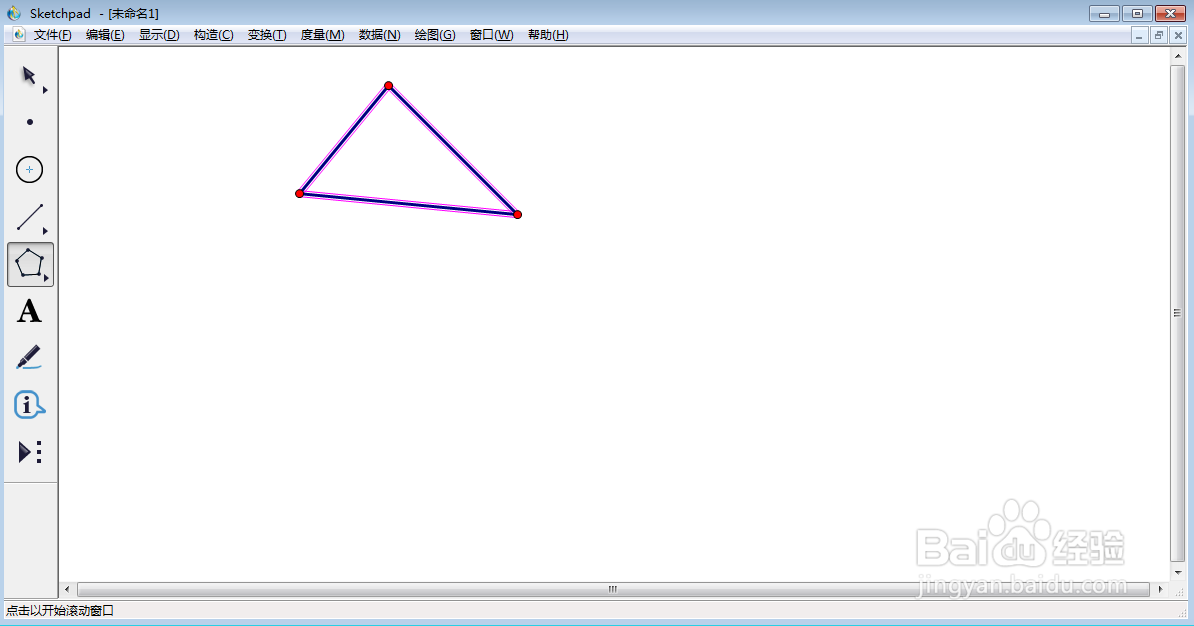Image resolution: width=1194 pixels, height=626 pixels.
Task: Click the left vertex of the triangle
Action: (299, 193)
